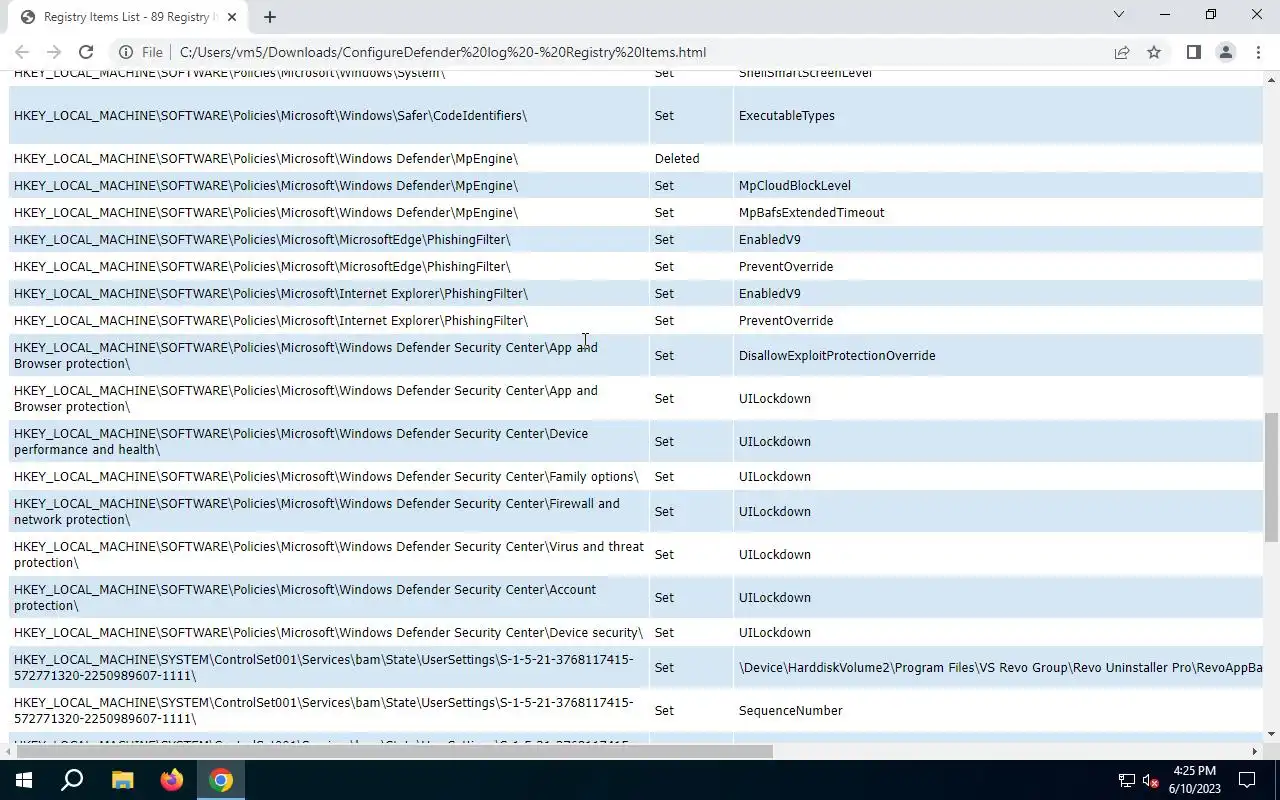Viewport: 1280px width, 800px height.
Task: Open the notification center
Action: 1247,780
